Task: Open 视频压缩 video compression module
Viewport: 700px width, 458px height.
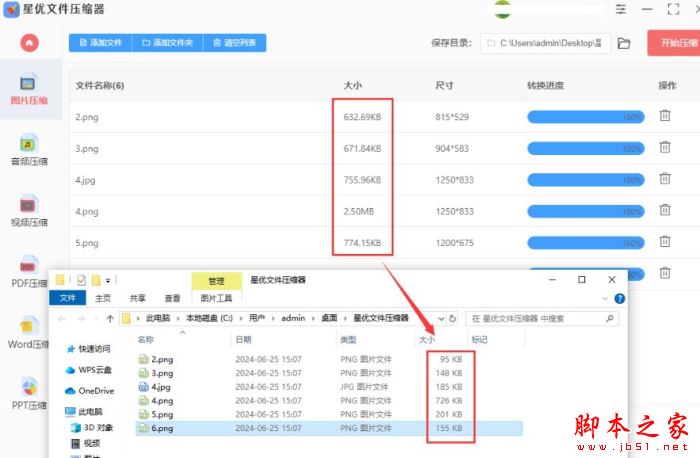Action: coord(29,211)
